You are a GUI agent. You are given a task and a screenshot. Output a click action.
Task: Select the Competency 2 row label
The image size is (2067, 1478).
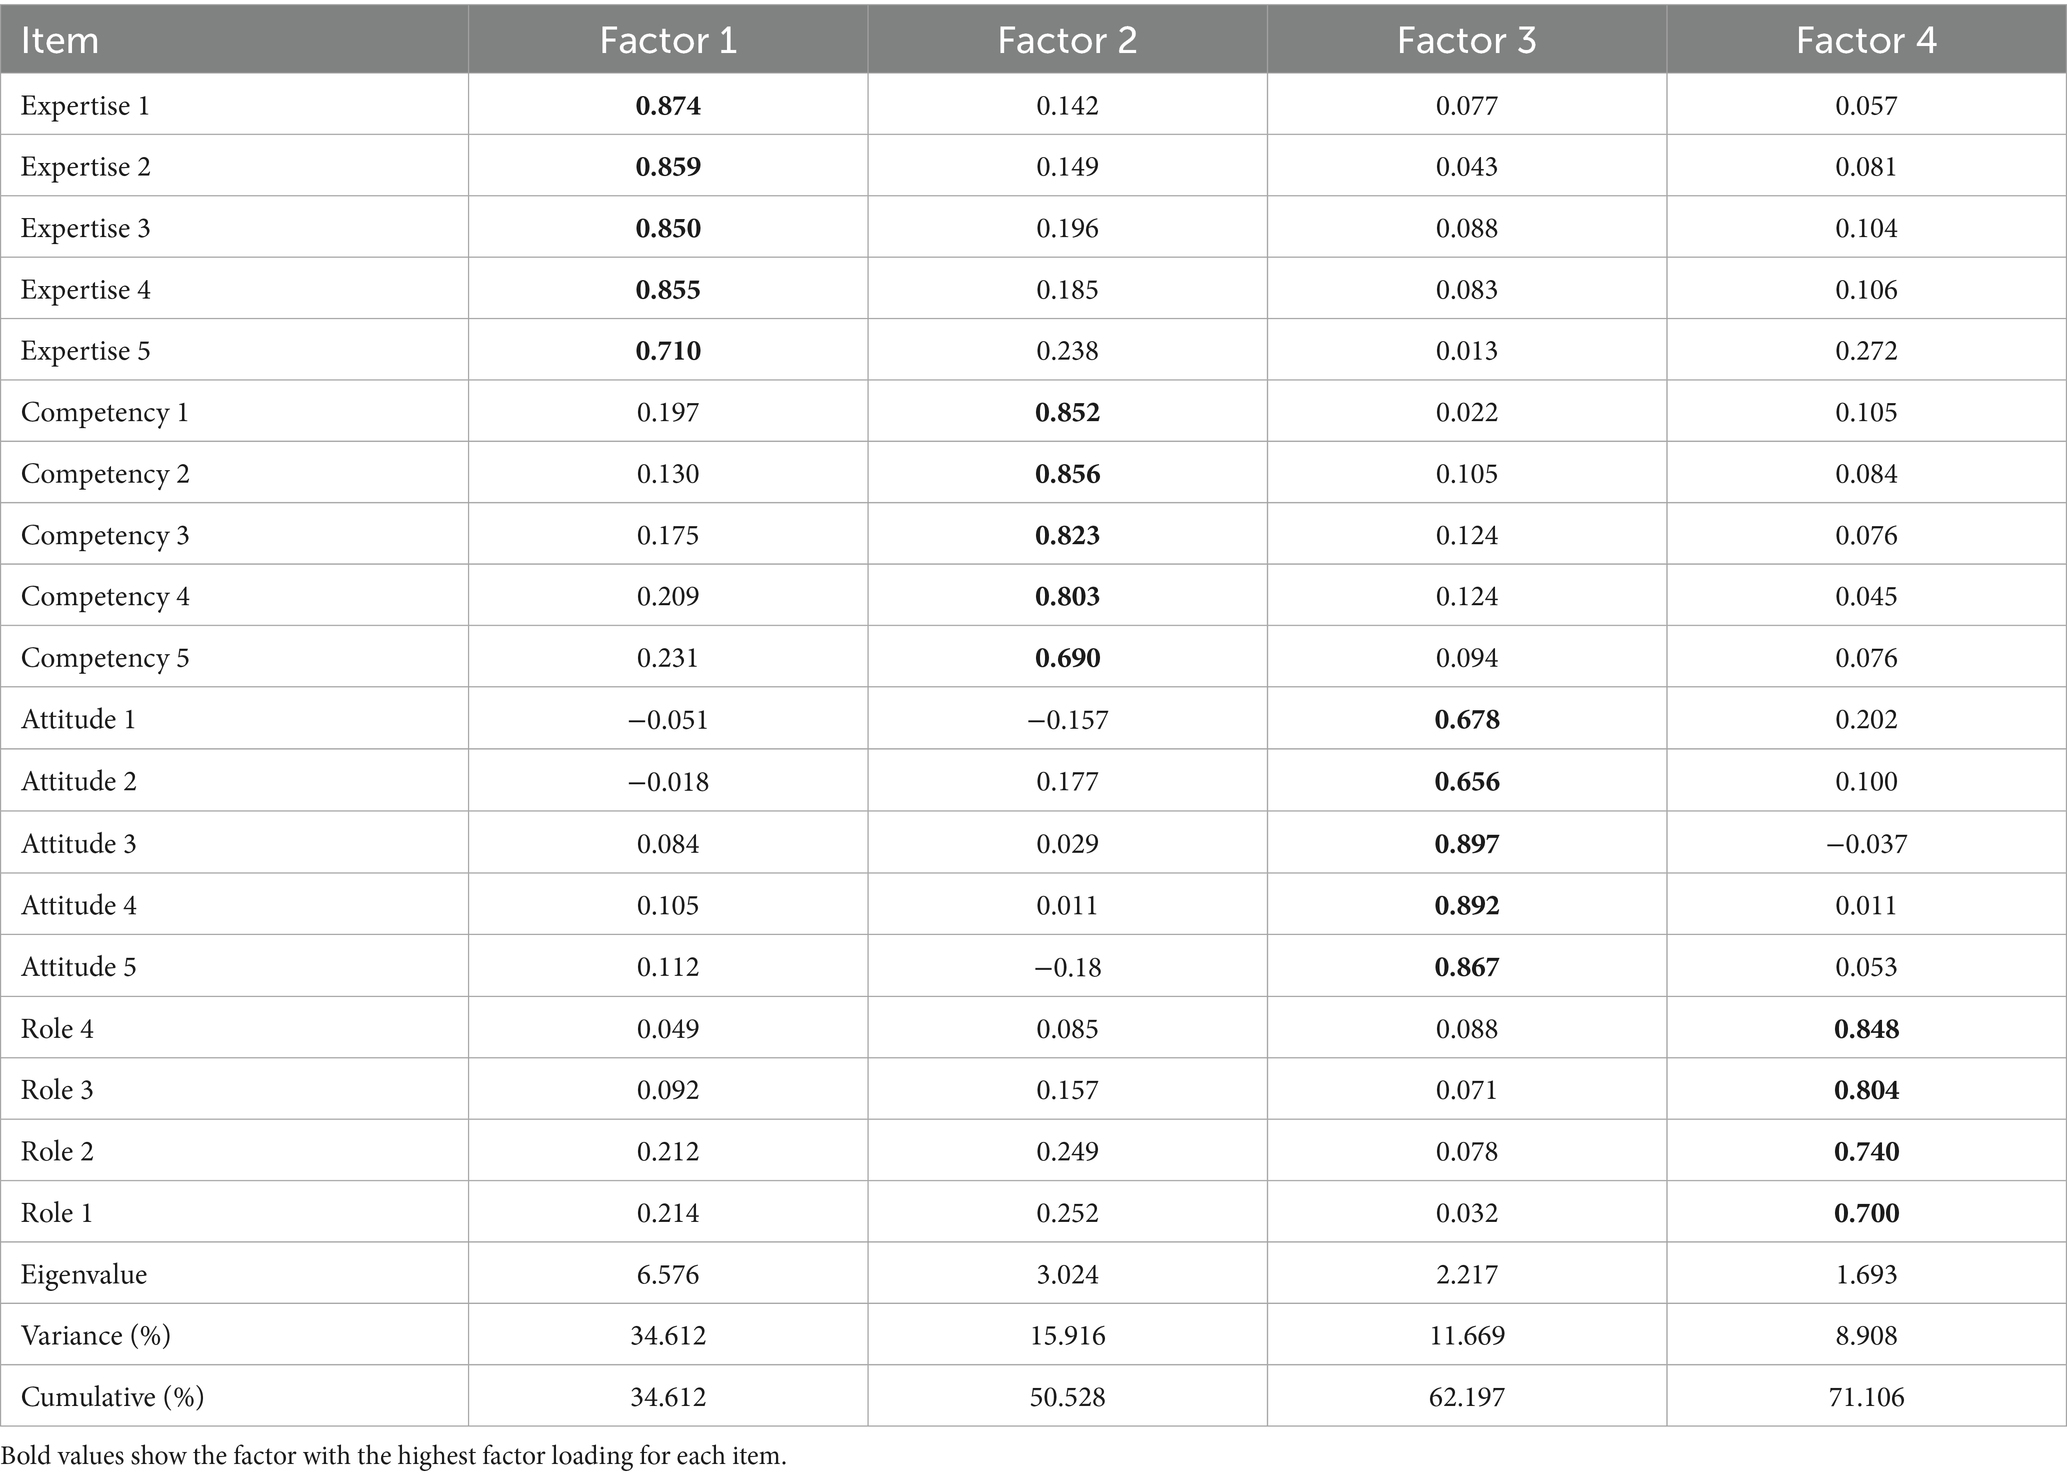point(105,474)
